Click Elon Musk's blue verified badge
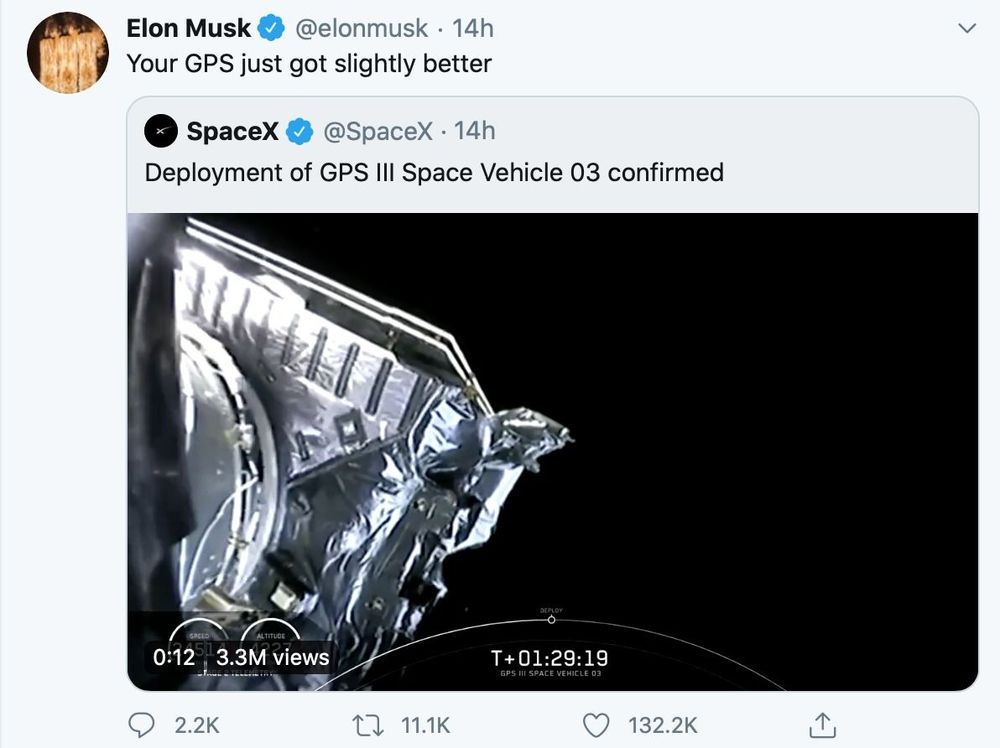1000x748 pixels. 272,29
